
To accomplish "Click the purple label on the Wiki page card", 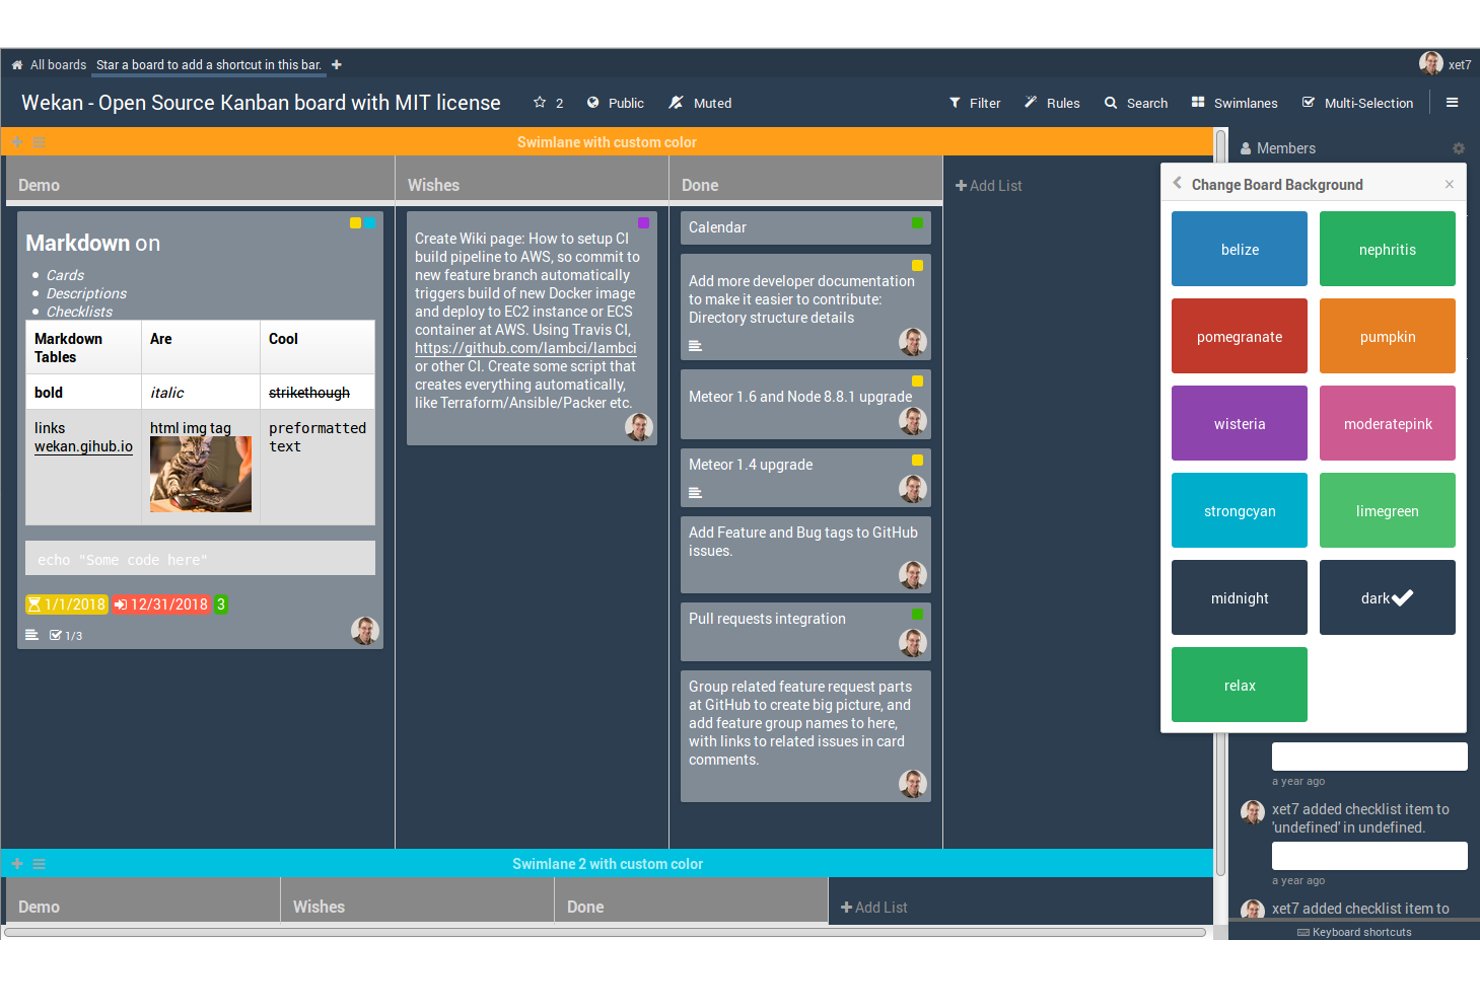I will 643,223.
